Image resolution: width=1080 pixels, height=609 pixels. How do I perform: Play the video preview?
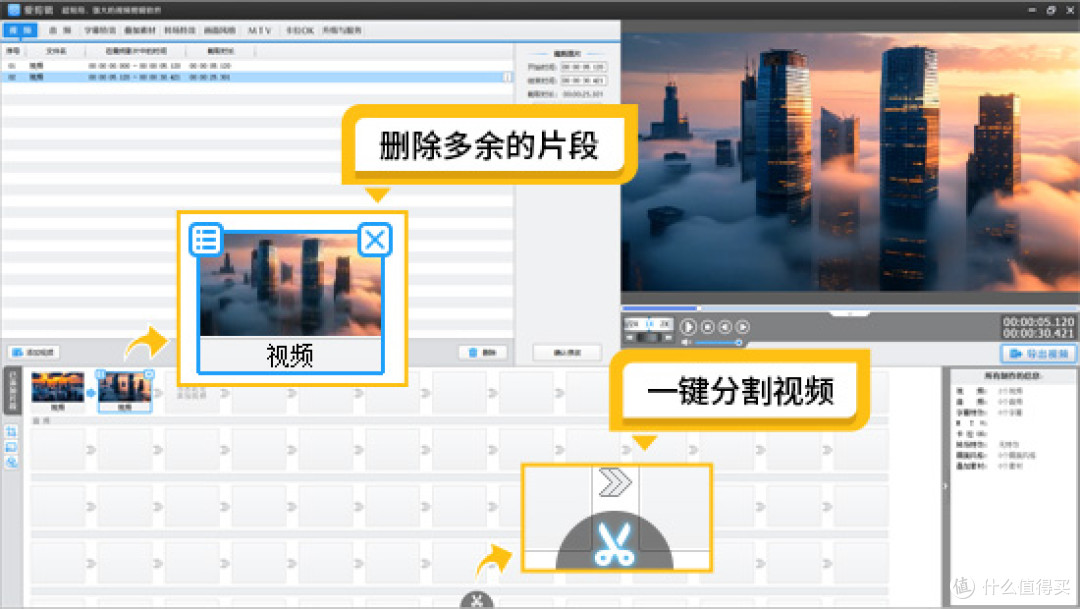pos(687,327)
